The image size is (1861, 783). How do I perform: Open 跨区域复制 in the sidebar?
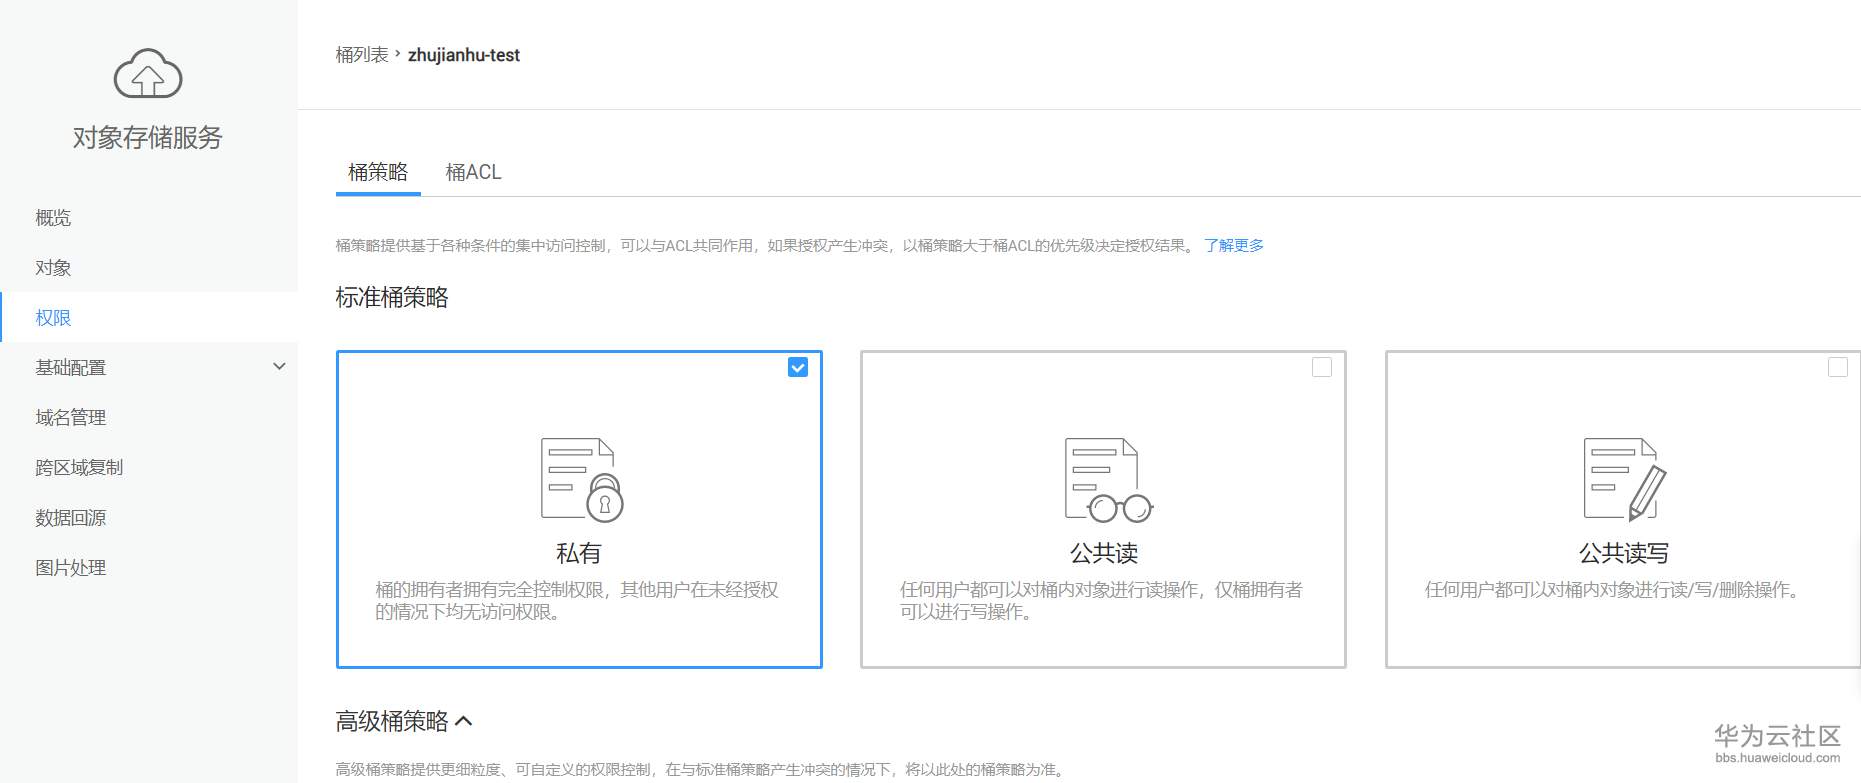tap(79, 468)
